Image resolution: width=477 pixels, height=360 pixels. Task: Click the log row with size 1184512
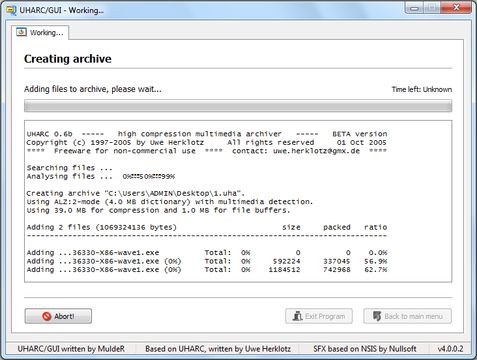tap(207, 270)
